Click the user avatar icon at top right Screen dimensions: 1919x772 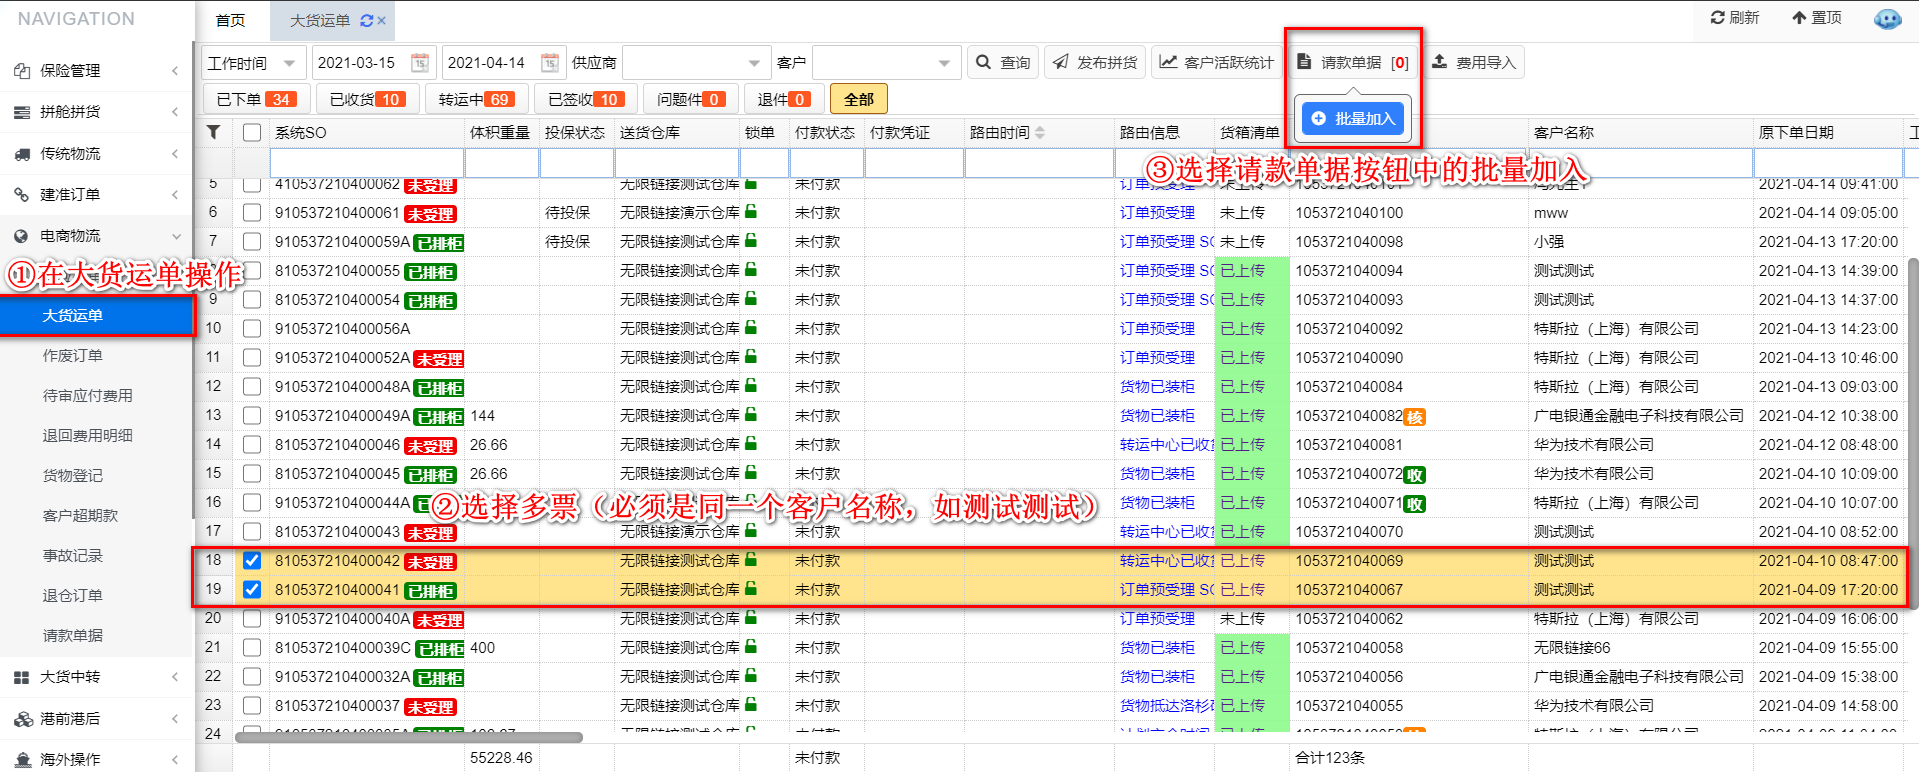tap(1887, 19)
